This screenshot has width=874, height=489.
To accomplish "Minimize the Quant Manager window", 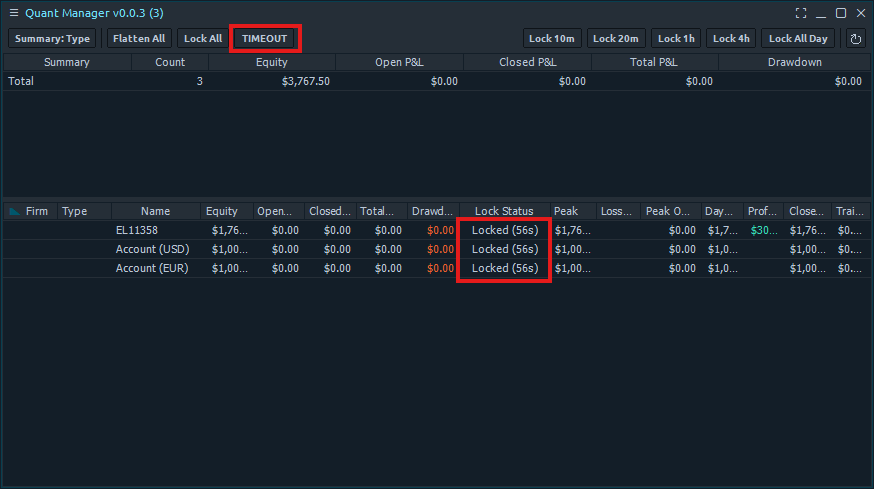I will [x=821, y=13].
